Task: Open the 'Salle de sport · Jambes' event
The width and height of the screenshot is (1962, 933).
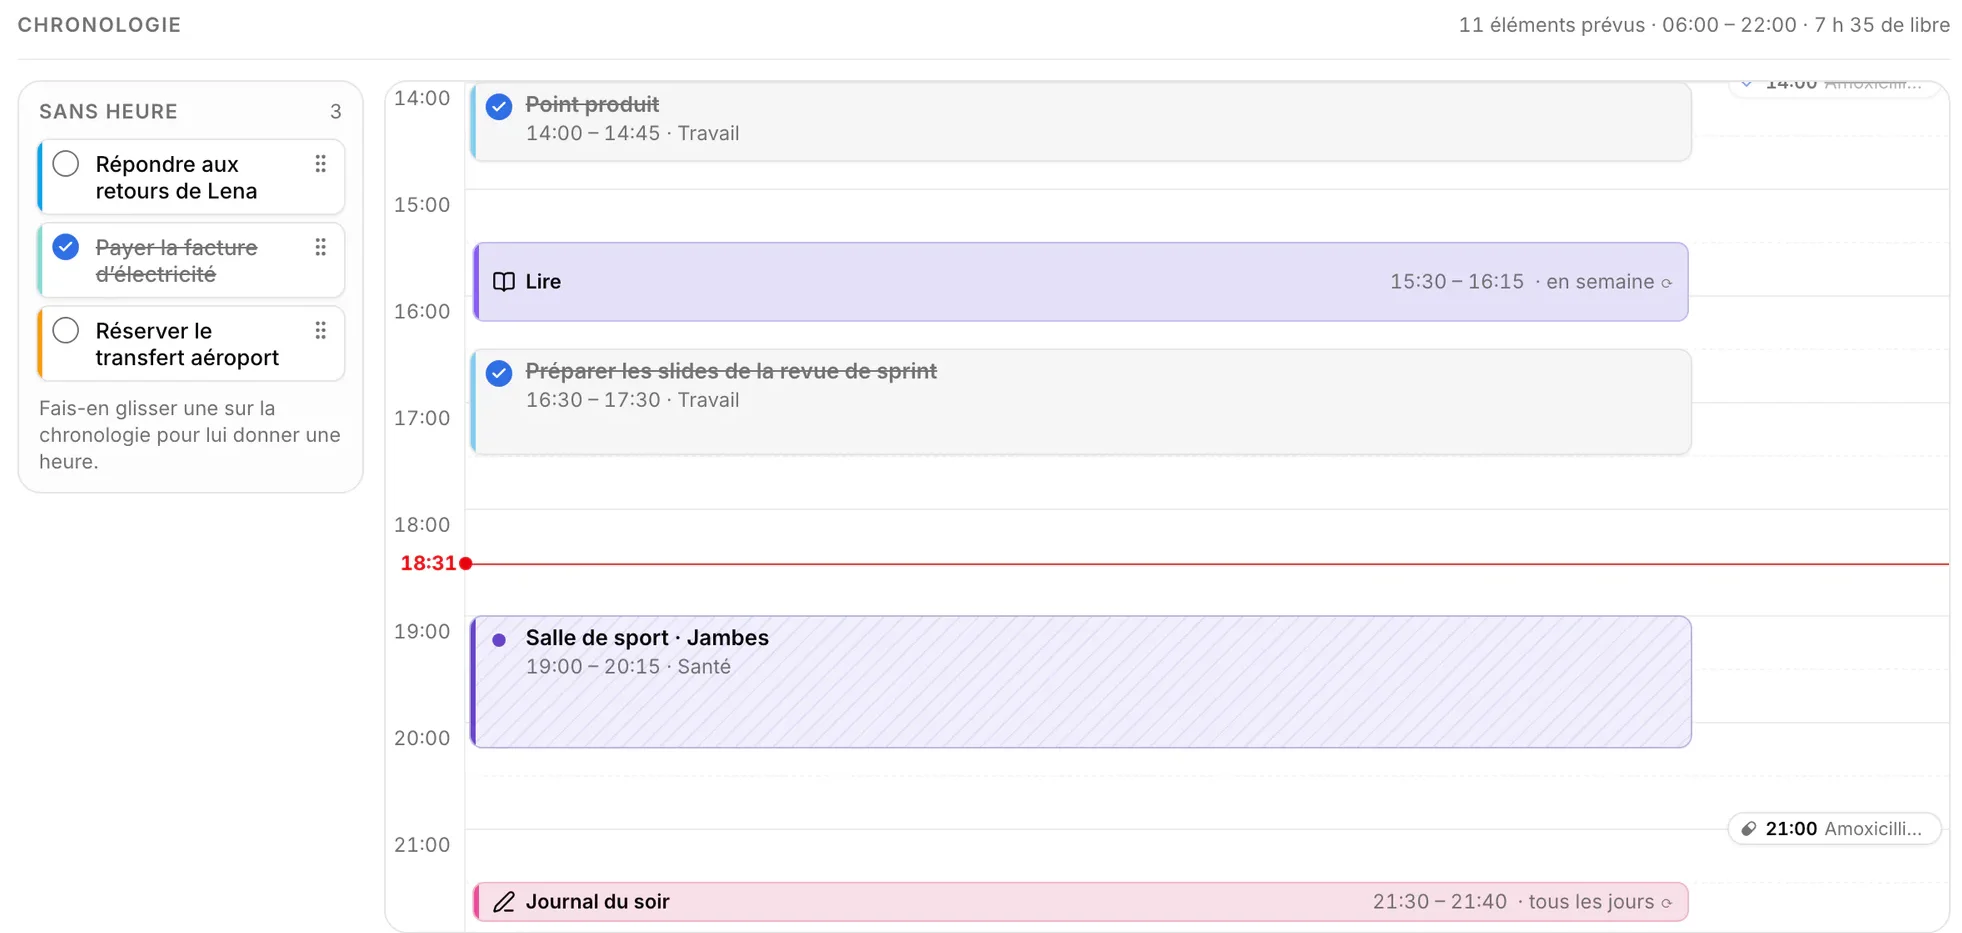Action: [x=1081, y=682]
